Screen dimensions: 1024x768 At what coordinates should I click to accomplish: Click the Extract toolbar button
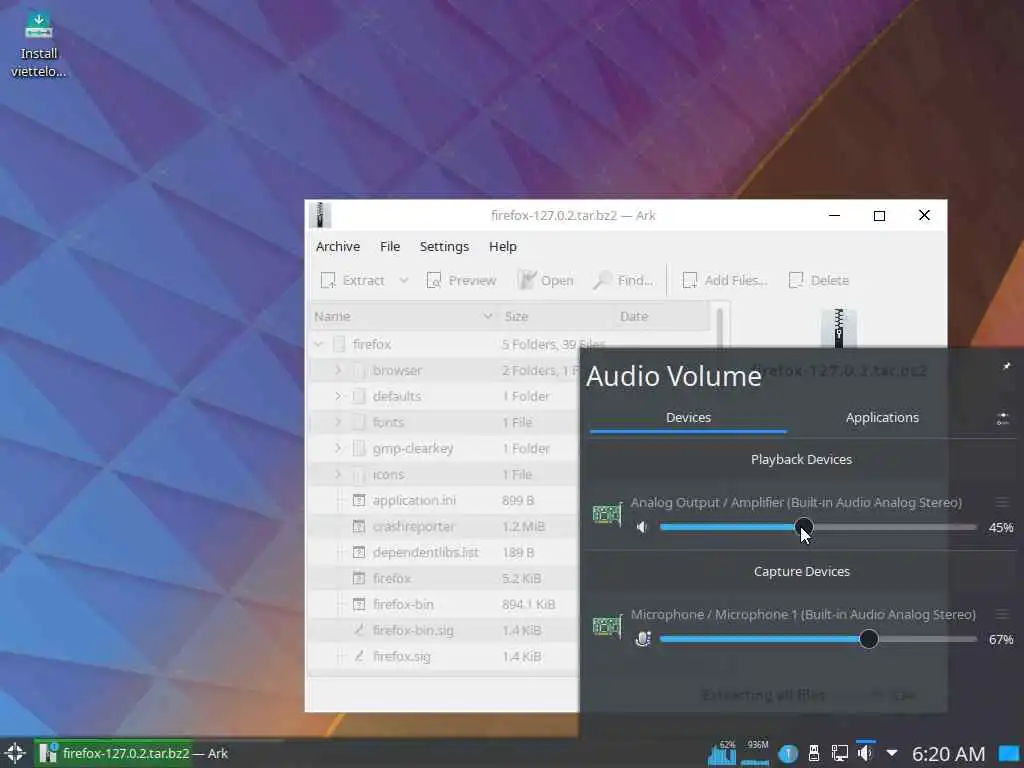pos(353,280)
